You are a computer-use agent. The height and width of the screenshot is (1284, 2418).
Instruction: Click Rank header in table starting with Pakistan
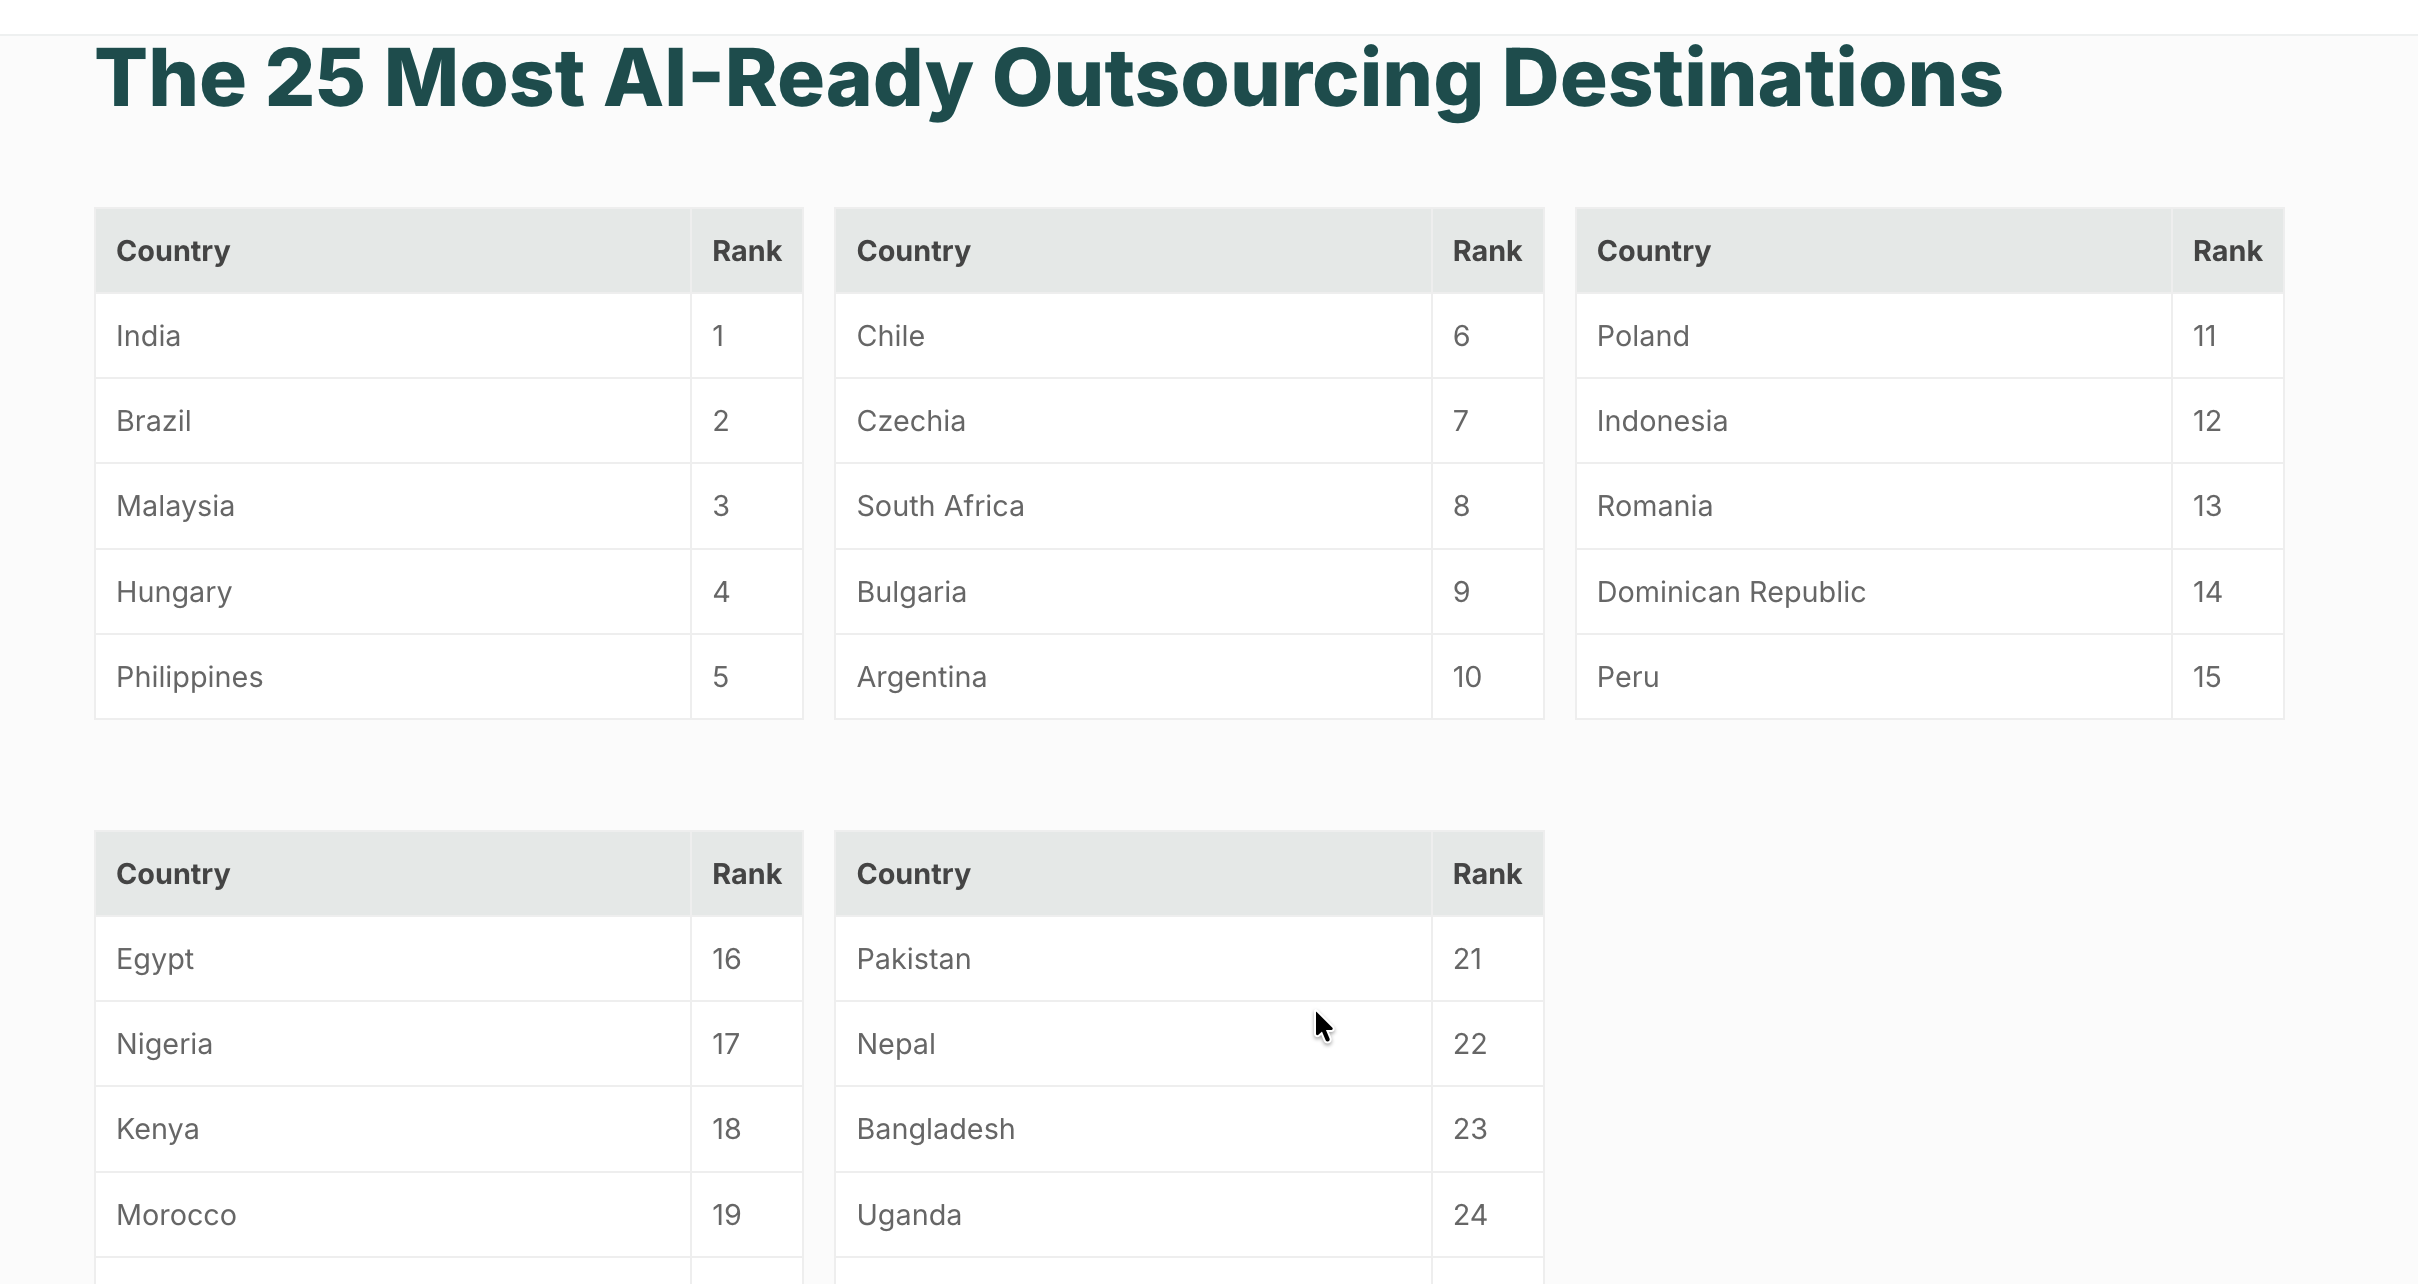pyautogui.click(x=1487, y=874)
